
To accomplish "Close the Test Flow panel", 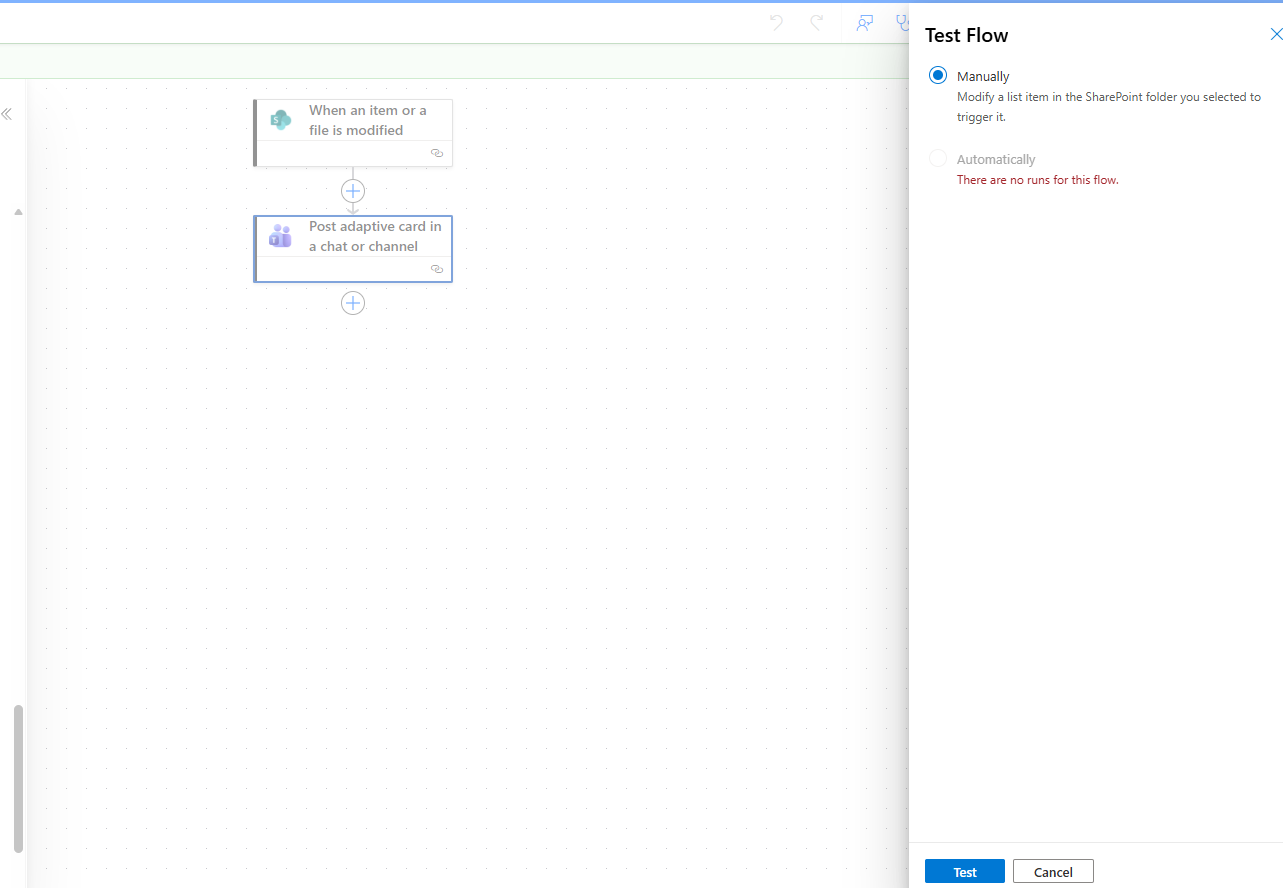I will (1275, 35).
